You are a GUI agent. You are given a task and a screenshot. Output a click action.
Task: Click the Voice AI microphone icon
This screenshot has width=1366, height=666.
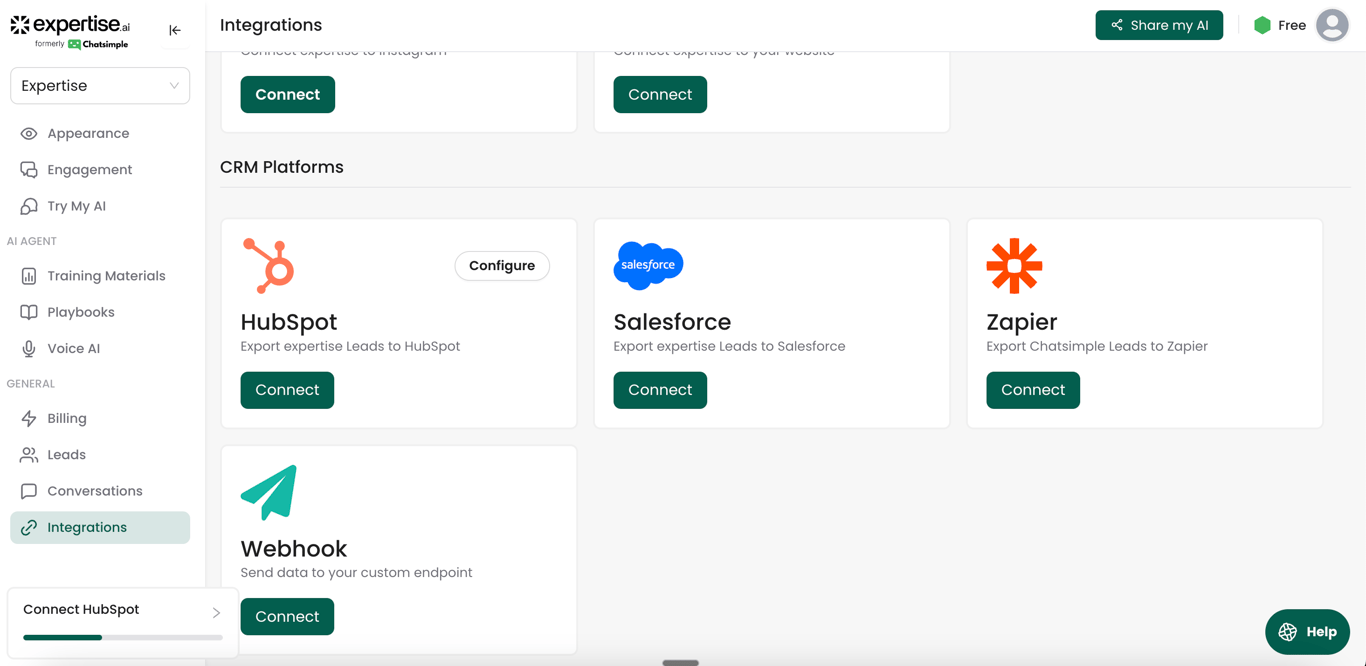point(29,349)
